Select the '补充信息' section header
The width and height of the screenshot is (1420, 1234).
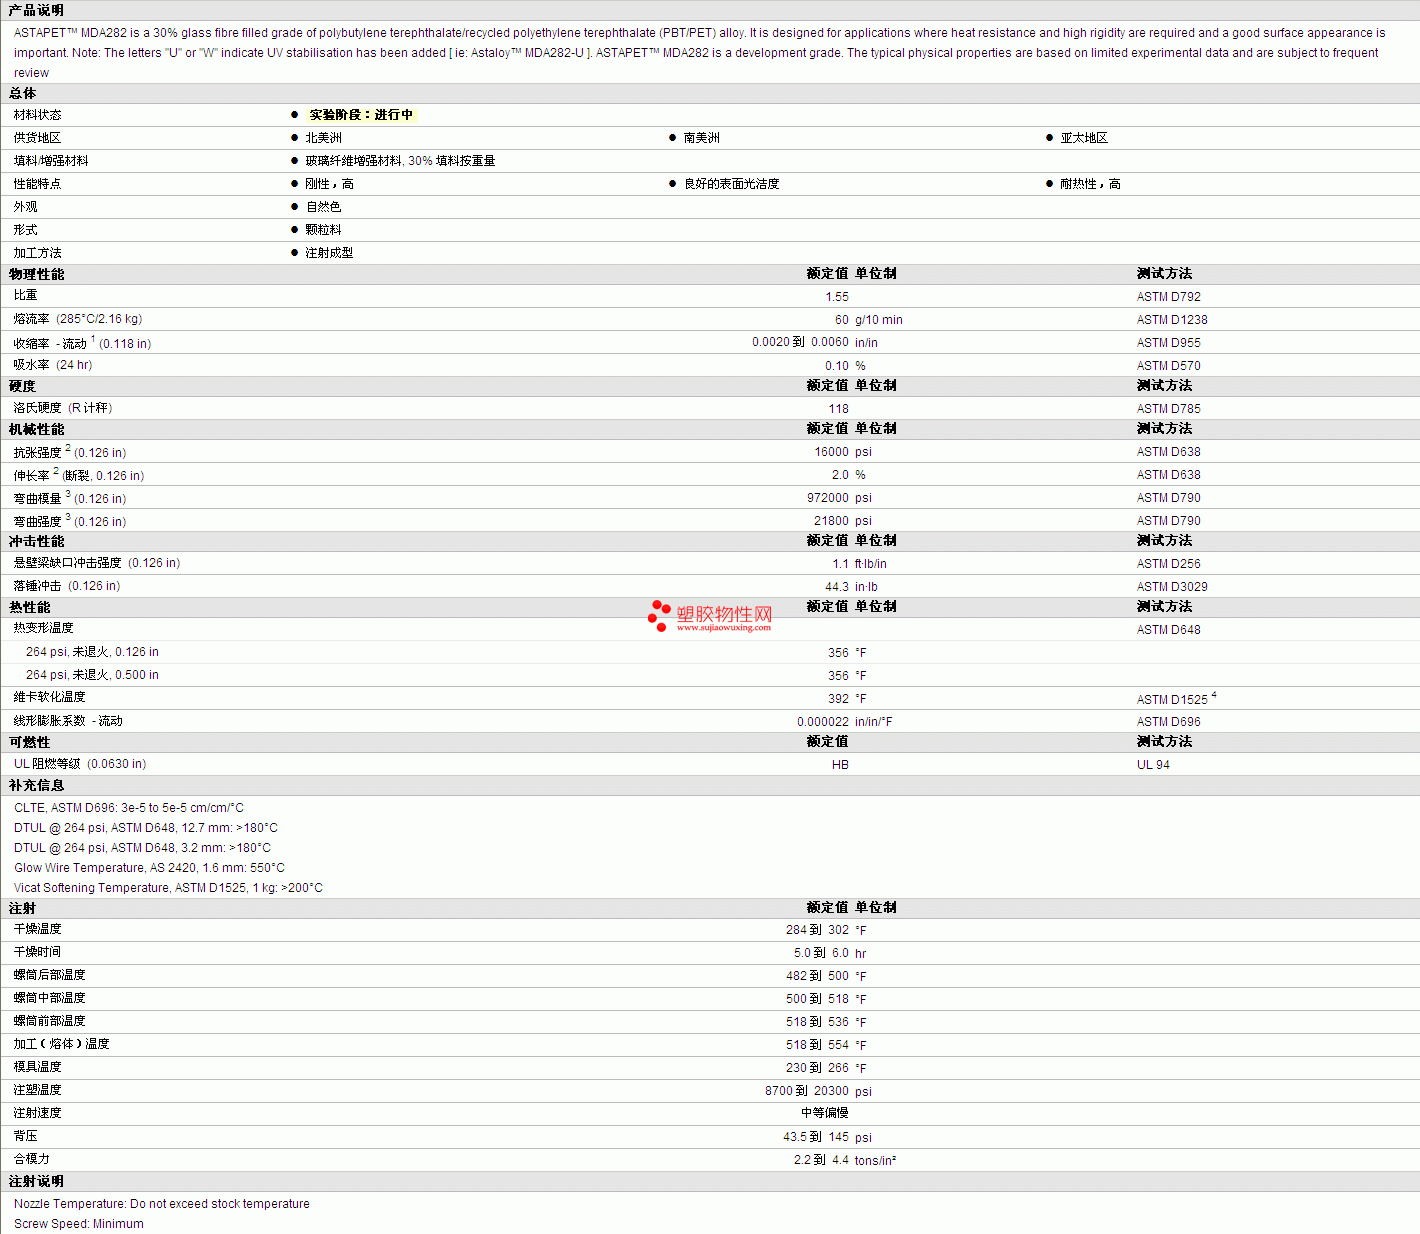(x=36, y=785)
